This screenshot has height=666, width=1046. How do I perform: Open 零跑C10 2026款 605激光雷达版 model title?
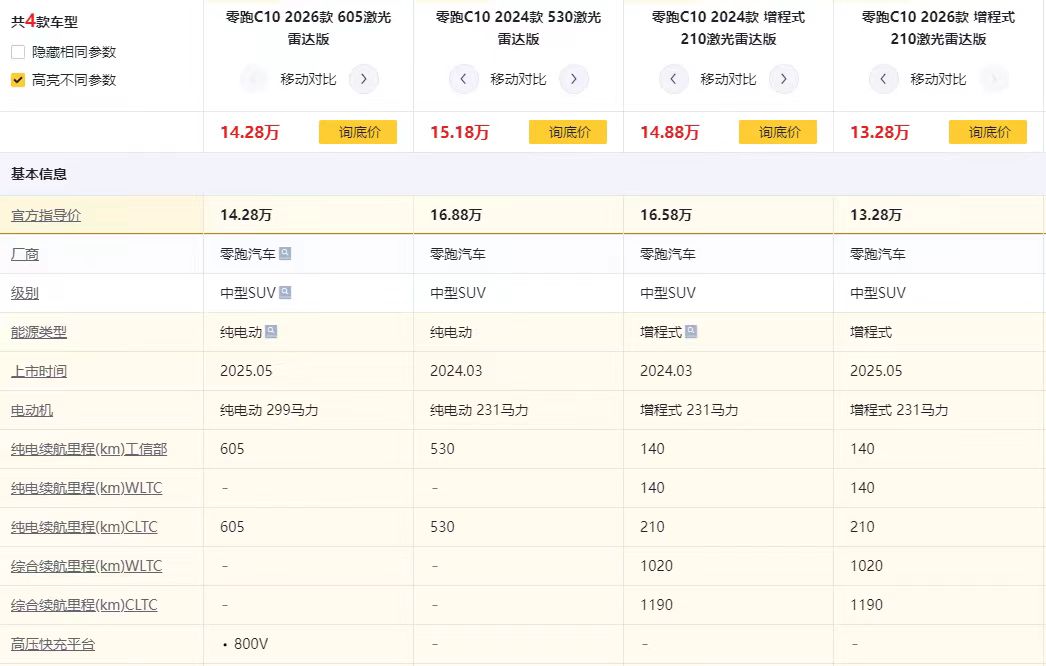pos(308,28)
